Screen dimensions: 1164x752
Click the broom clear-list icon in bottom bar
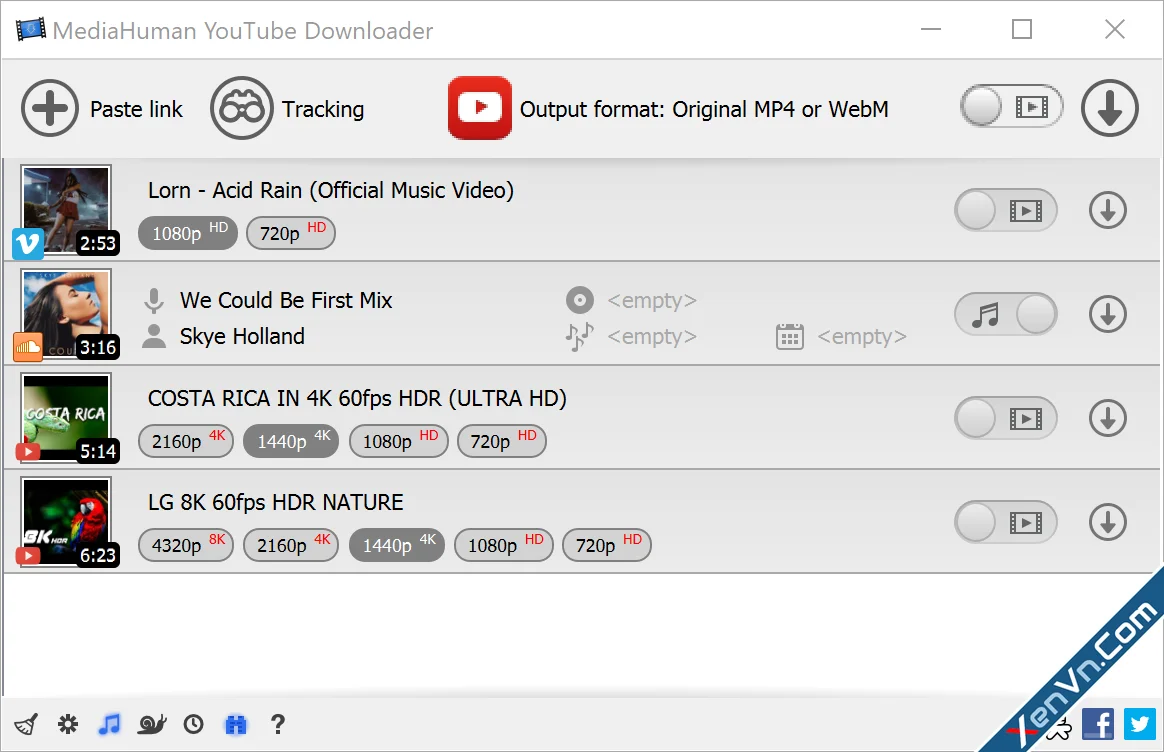pos(26,724)
